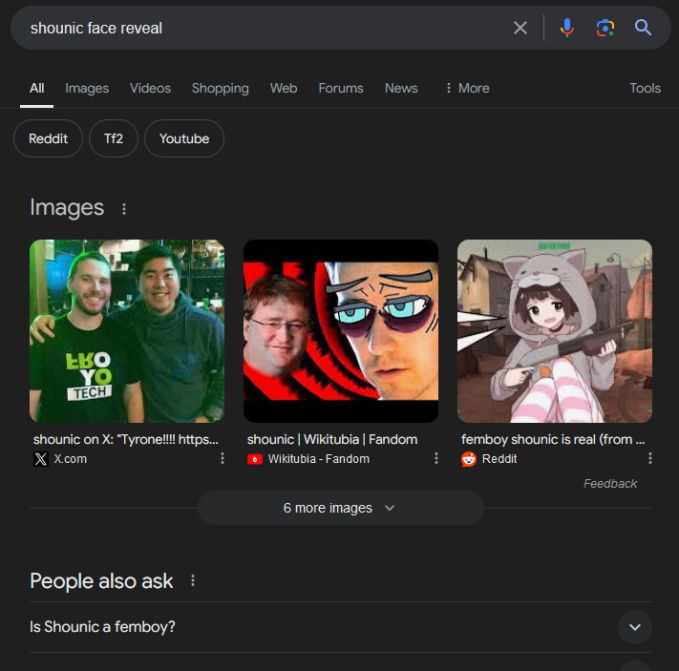This screenshot has height=671, width=679.
Task: Select the Reddit filter chip
Action: (48, 139)
